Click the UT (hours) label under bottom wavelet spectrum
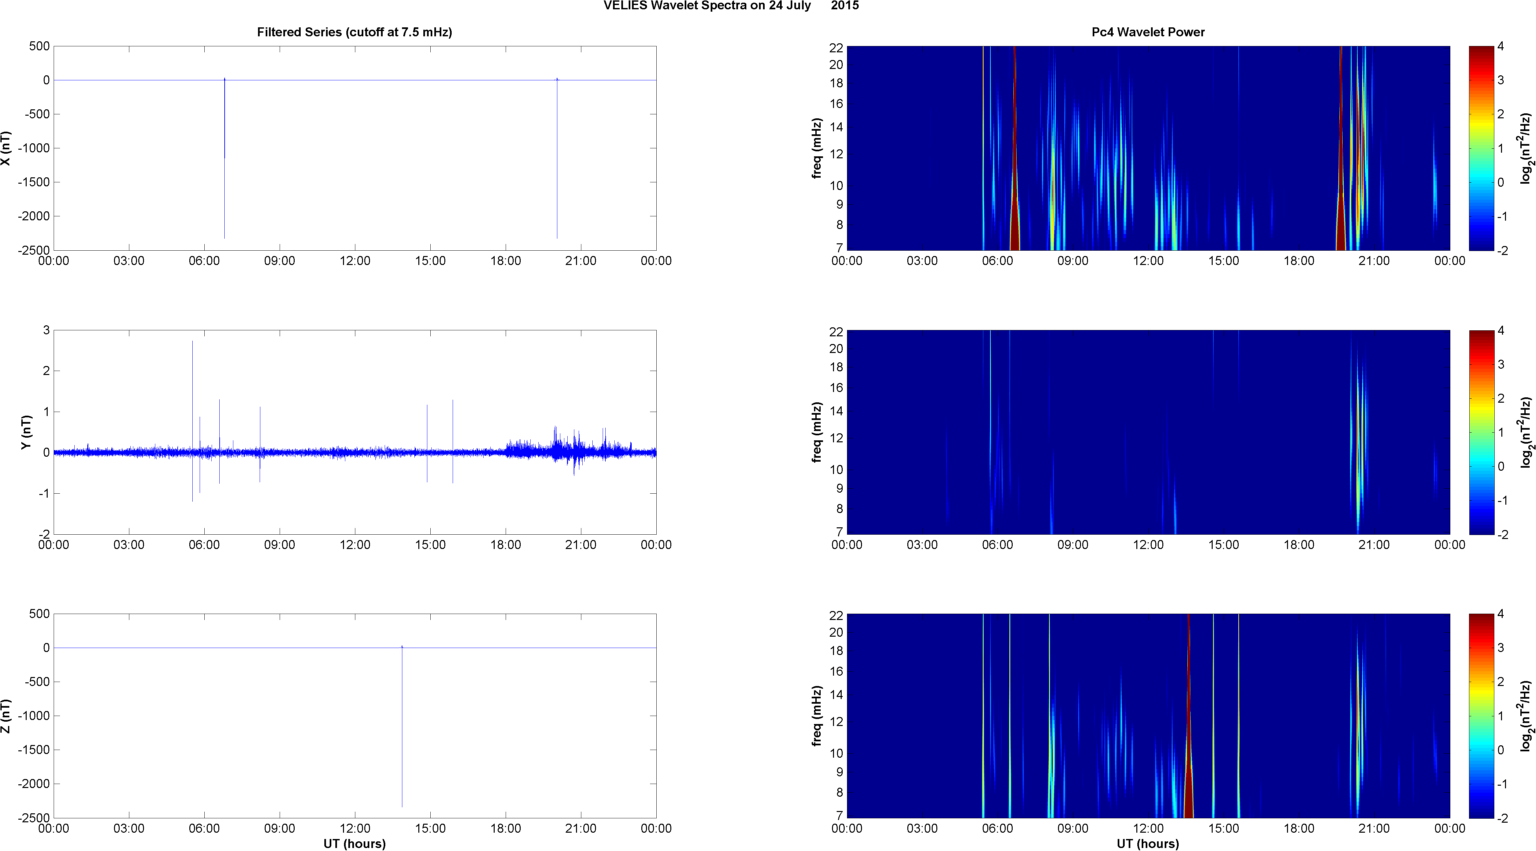 (x=1147, y=843)
